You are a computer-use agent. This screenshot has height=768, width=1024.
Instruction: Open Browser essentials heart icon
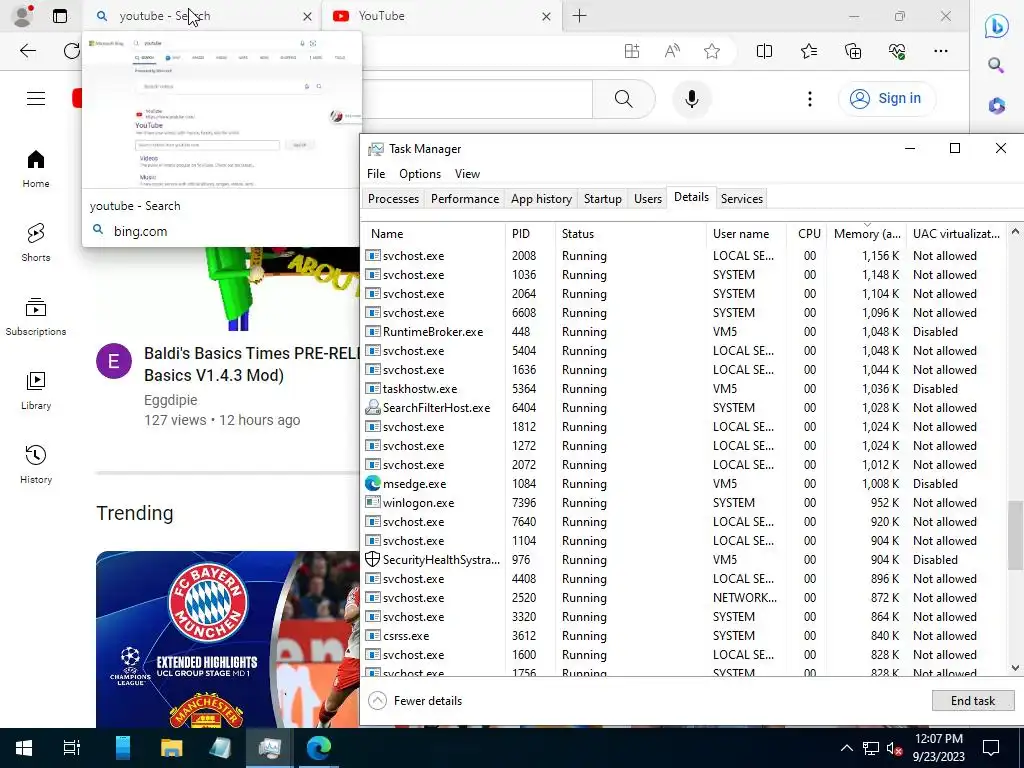897,51
